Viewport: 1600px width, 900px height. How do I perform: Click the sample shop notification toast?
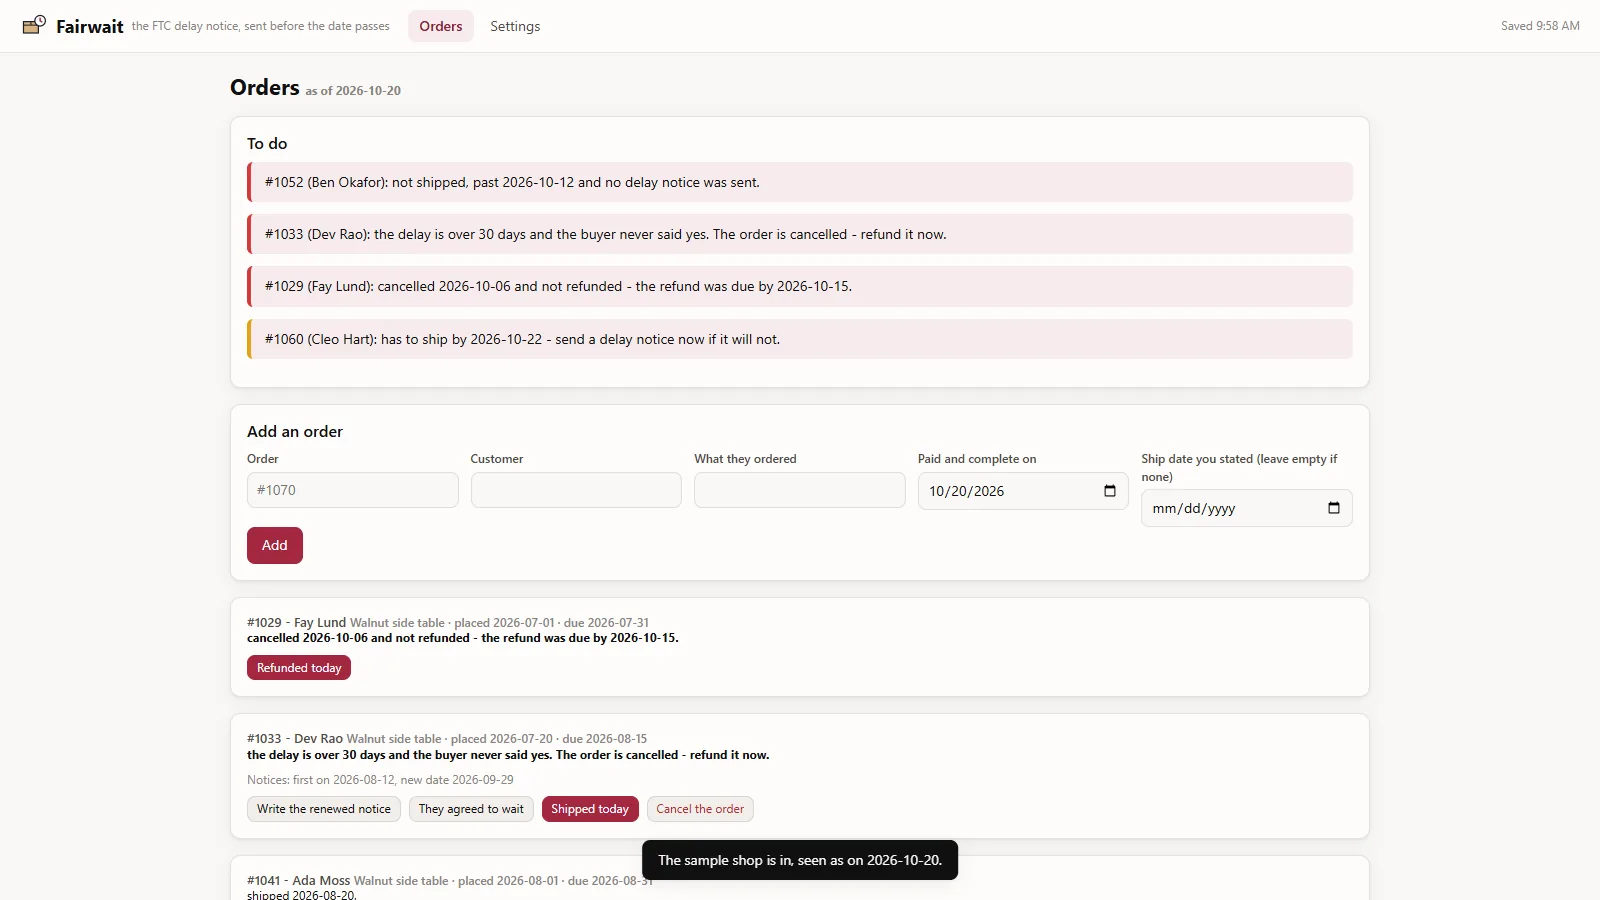pyautogui.click(x=800, y=860)
